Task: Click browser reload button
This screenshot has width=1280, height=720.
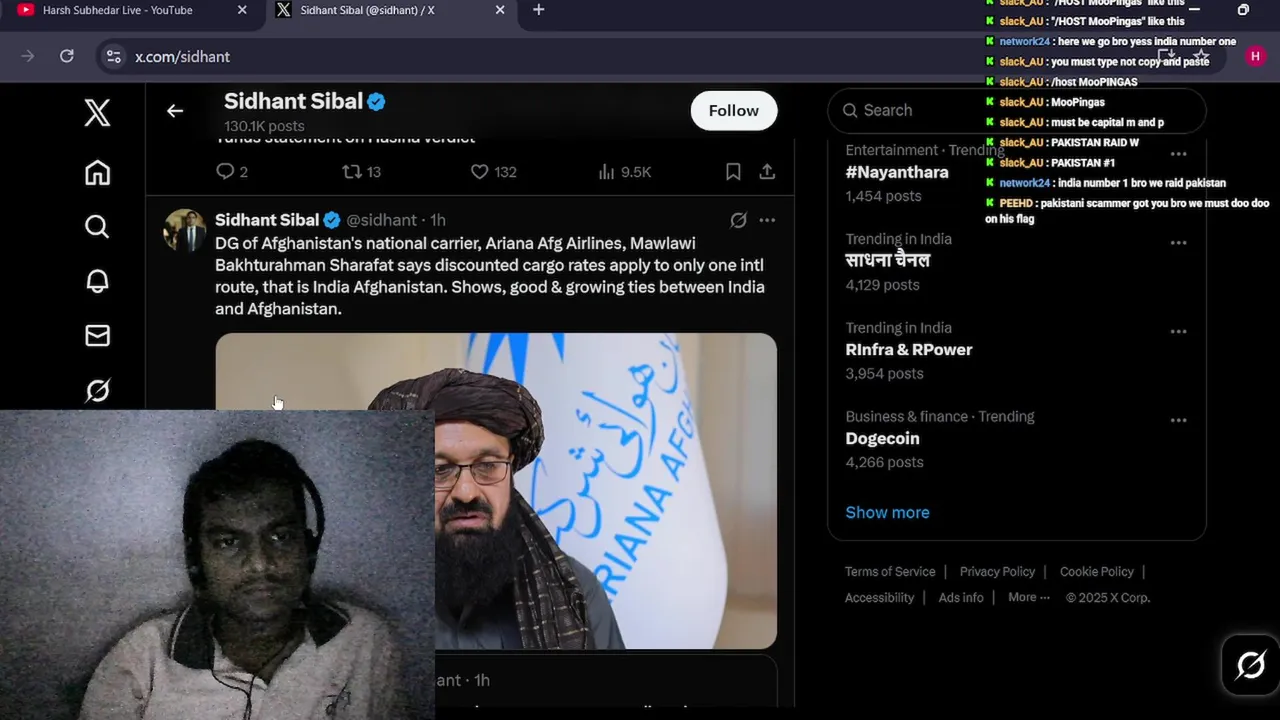Action: point(67,56)
